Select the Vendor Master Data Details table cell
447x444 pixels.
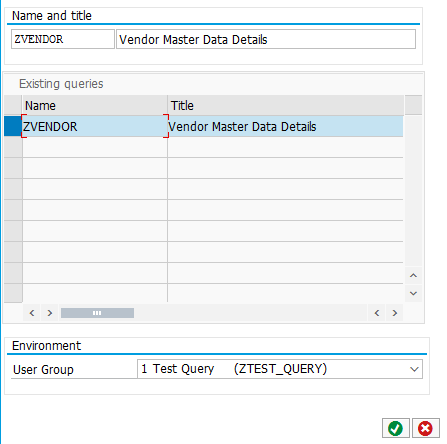click(x=285, y=126)
